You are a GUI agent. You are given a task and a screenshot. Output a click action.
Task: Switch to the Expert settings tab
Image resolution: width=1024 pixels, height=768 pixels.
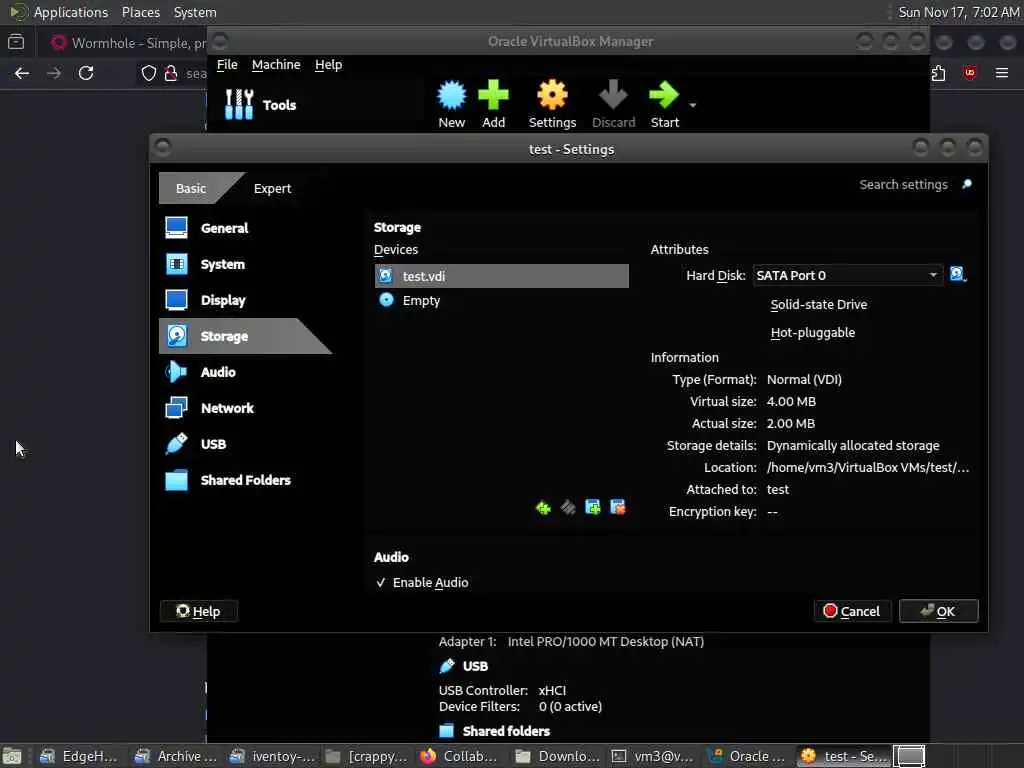(x=272, y=188)
